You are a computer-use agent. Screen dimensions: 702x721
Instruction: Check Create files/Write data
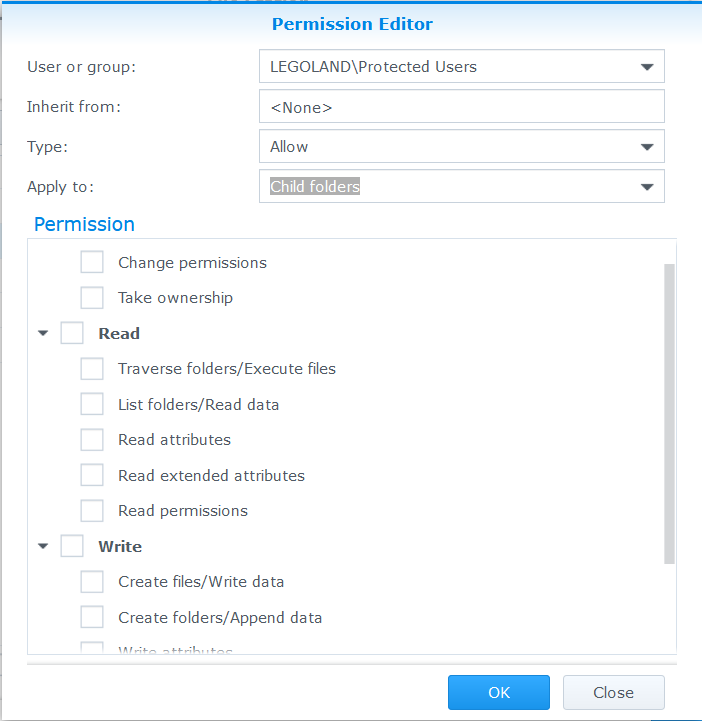point(91,582)
